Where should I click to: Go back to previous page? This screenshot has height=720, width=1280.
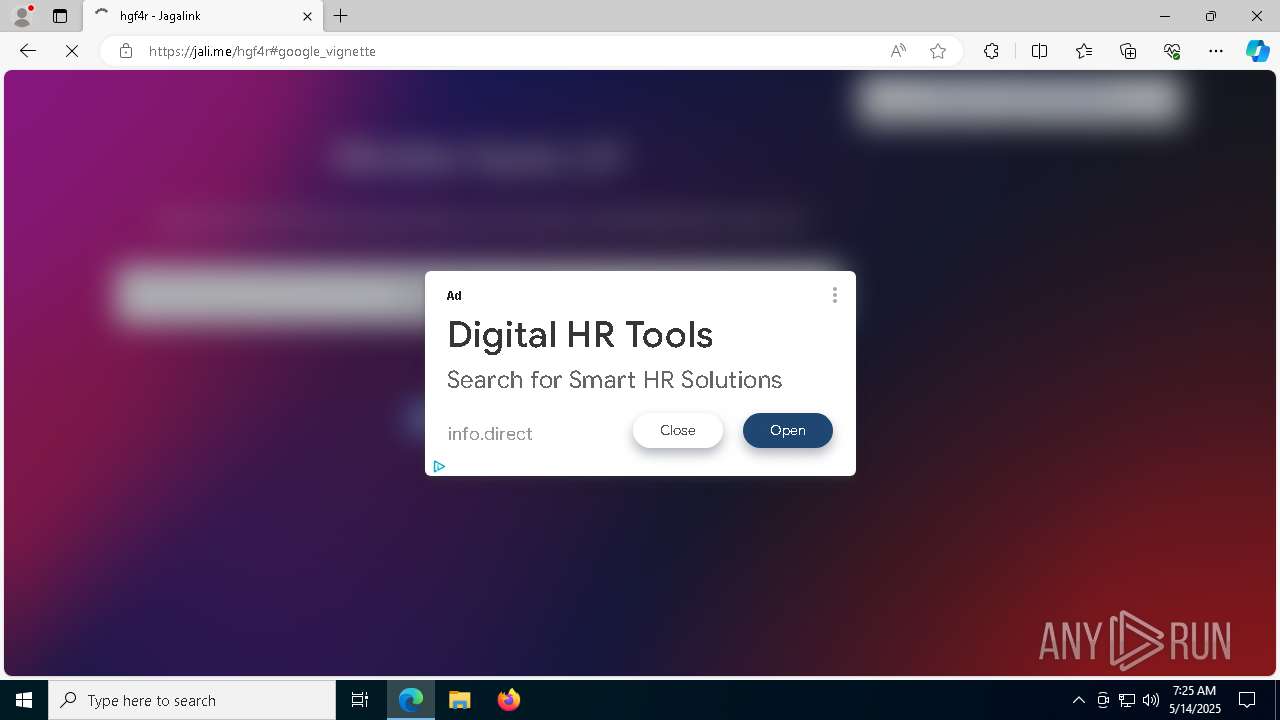pos(28,51)
